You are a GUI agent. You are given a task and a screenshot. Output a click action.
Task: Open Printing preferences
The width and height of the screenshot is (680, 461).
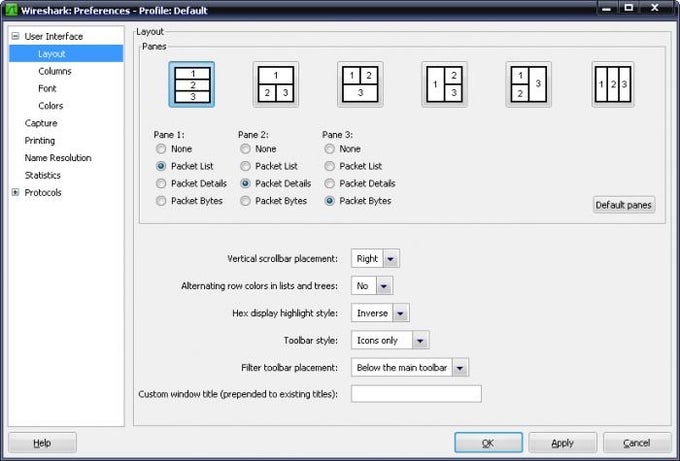[x=40, y=141]
